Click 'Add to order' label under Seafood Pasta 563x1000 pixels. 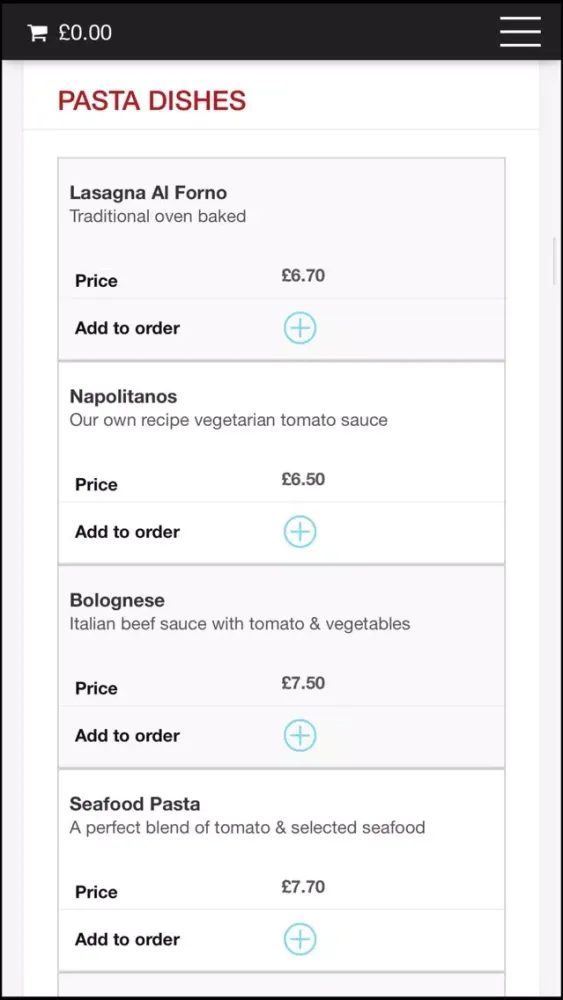tap(128, 939)
